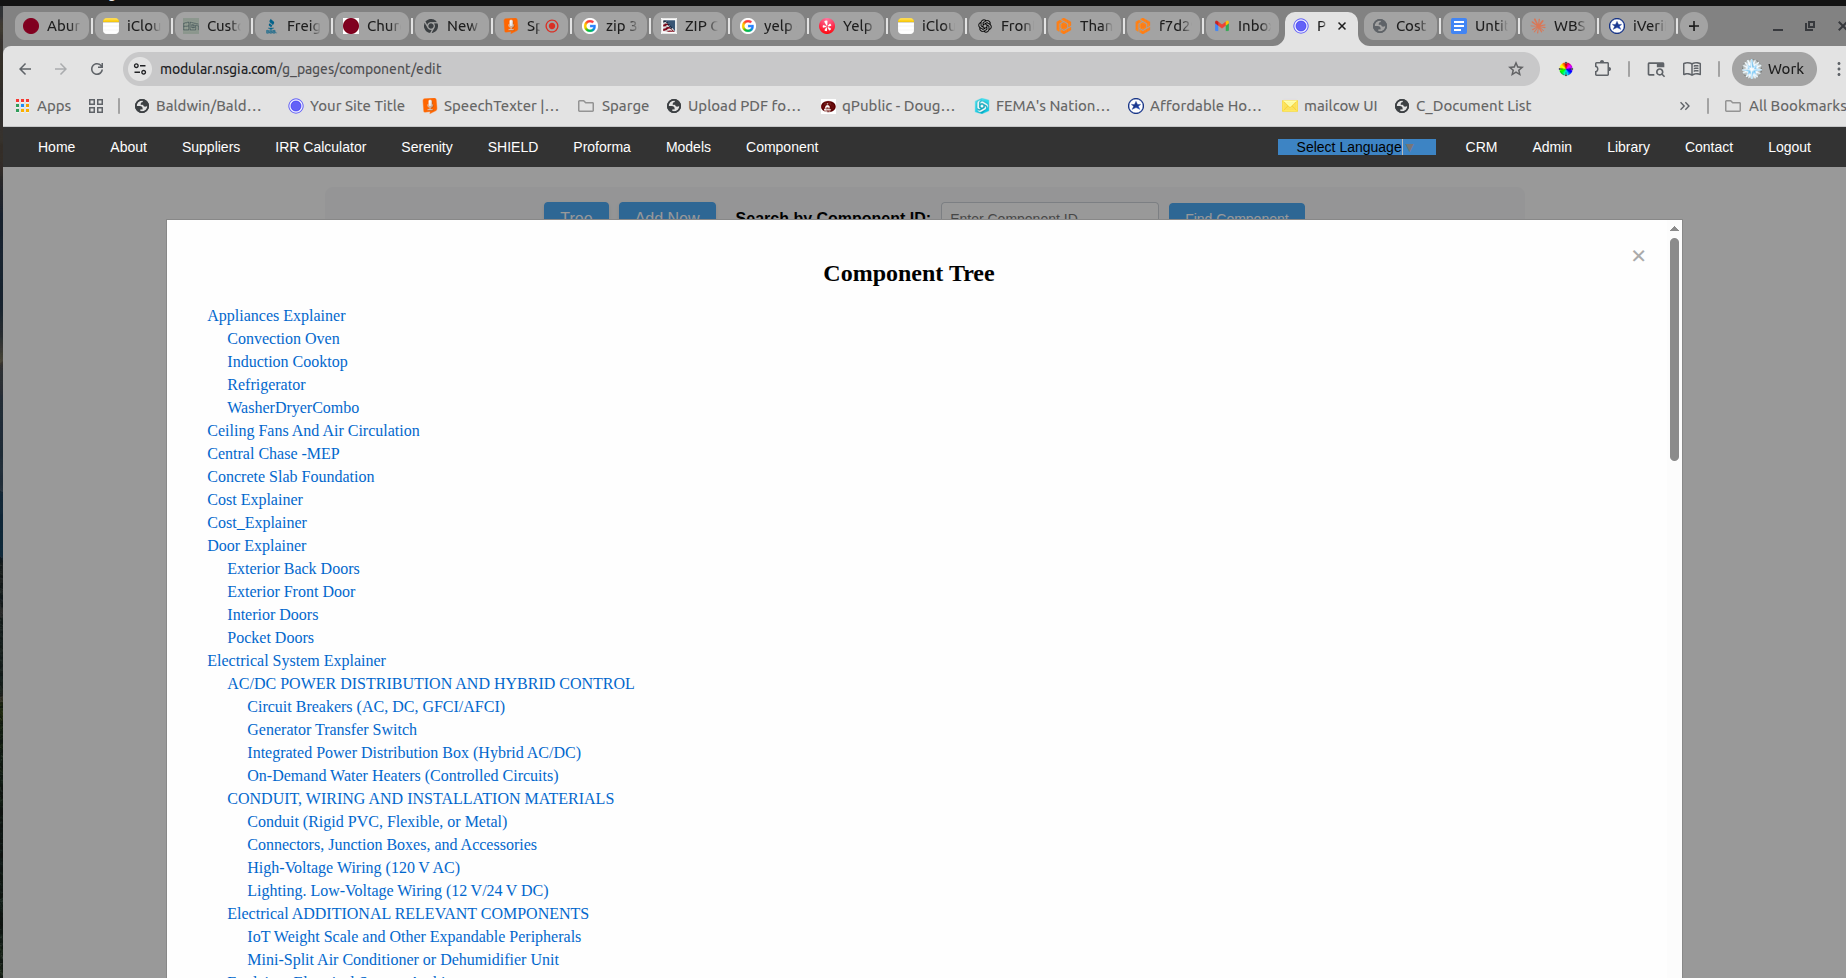View site information icon in address bar
1846x978 pixels.
[x=141, y=69]
